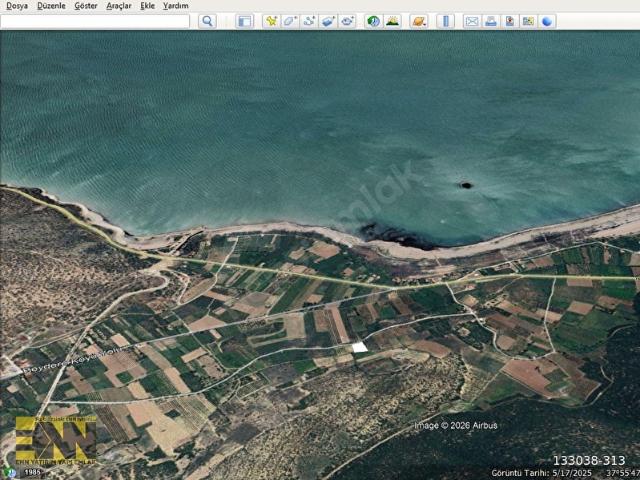Screen dimensions: 640x480
Task: Add a placemark with the pushpin icon
Action: tap(271, 21)
